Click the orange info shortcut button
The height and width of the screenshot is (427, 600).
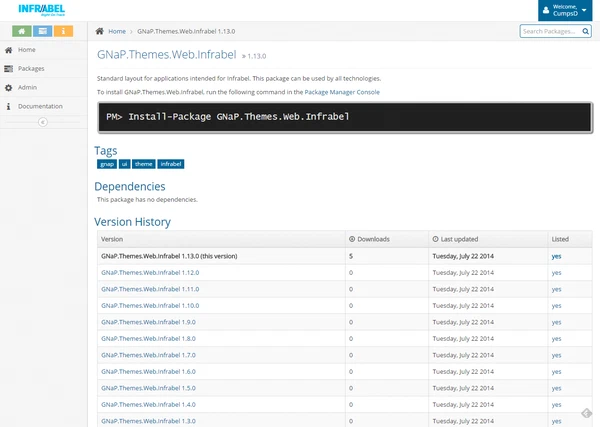63,31
